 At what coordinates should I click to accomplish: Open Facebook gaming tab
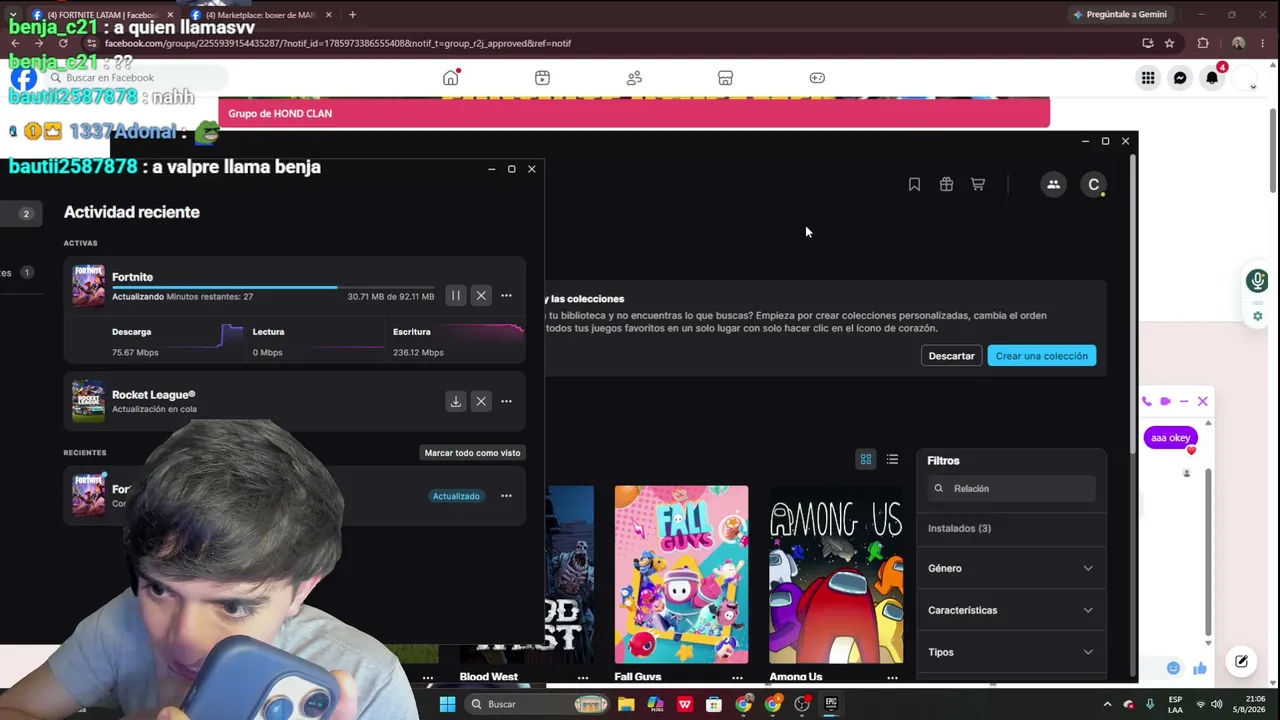[x=817, y=78]
